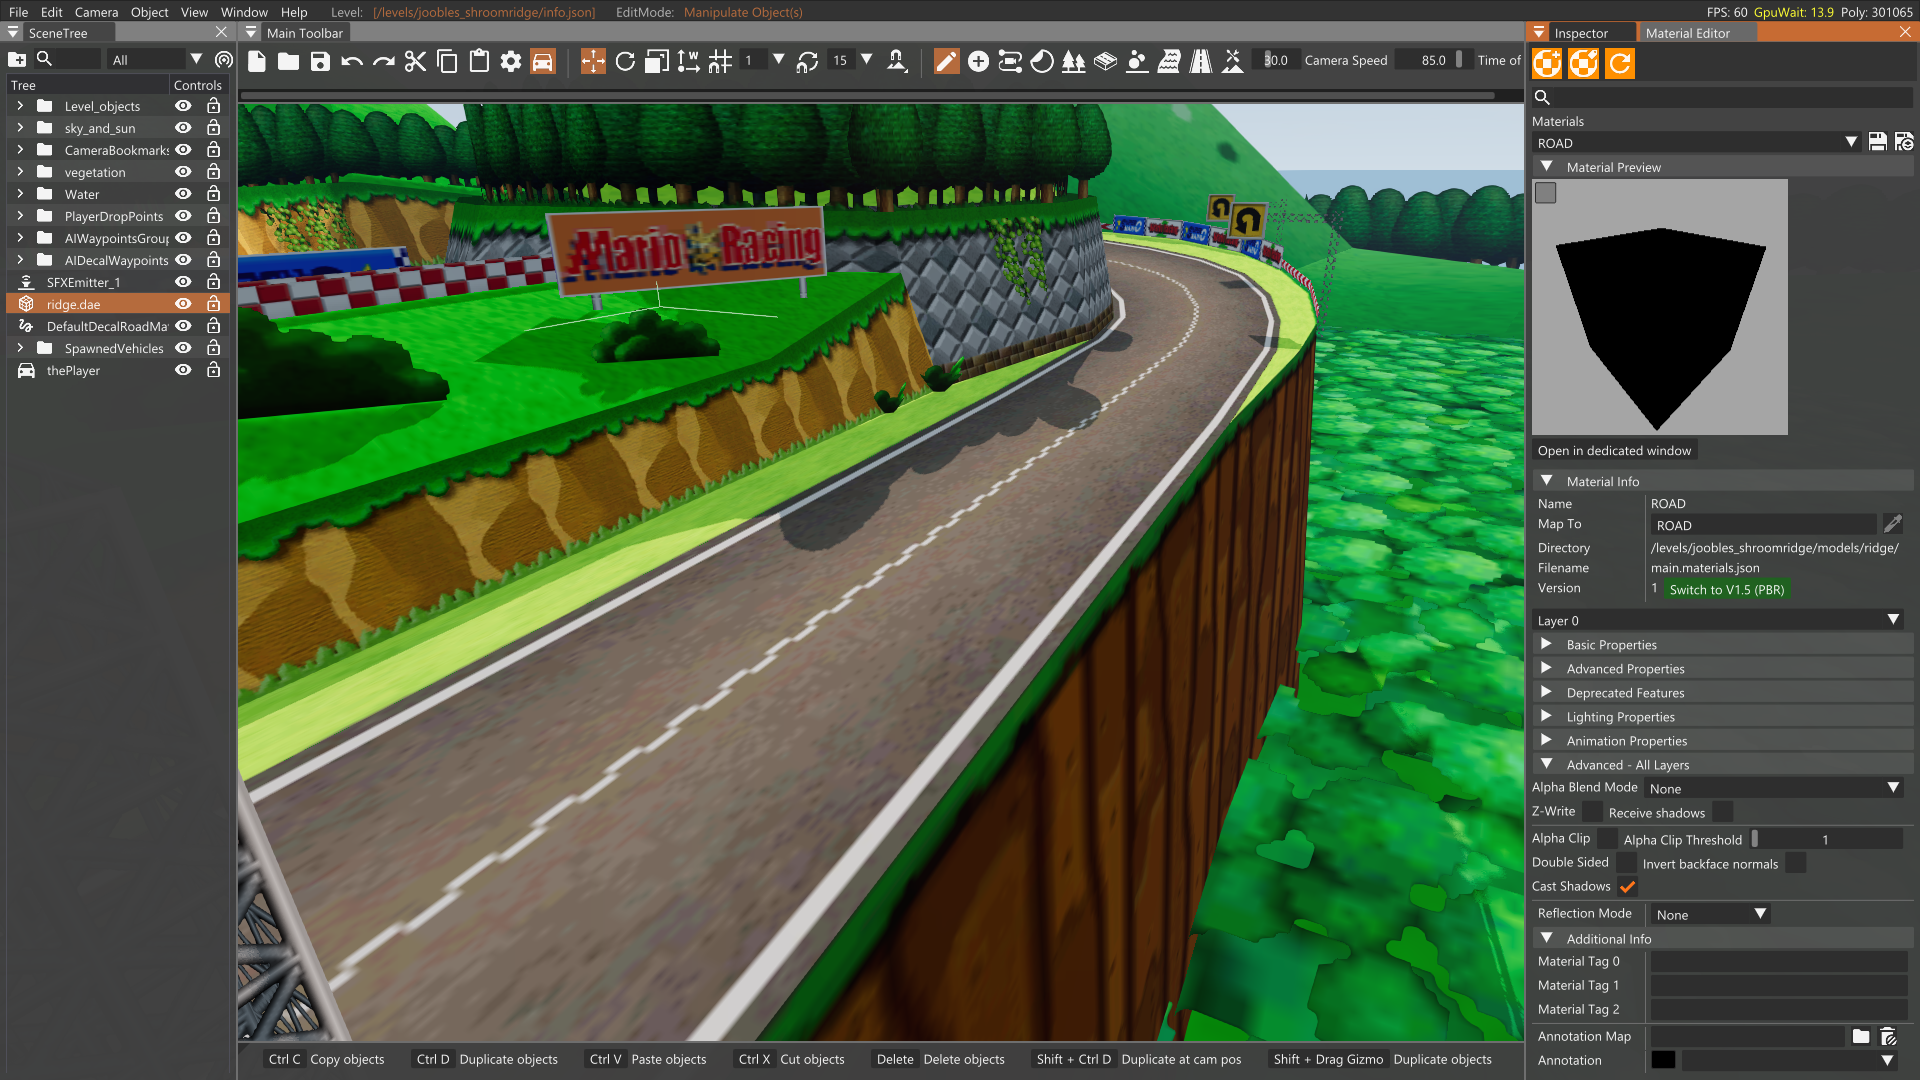Select the Scale object tool
This screenshot has width=1920, height=1080.
(x=657, y=62)
